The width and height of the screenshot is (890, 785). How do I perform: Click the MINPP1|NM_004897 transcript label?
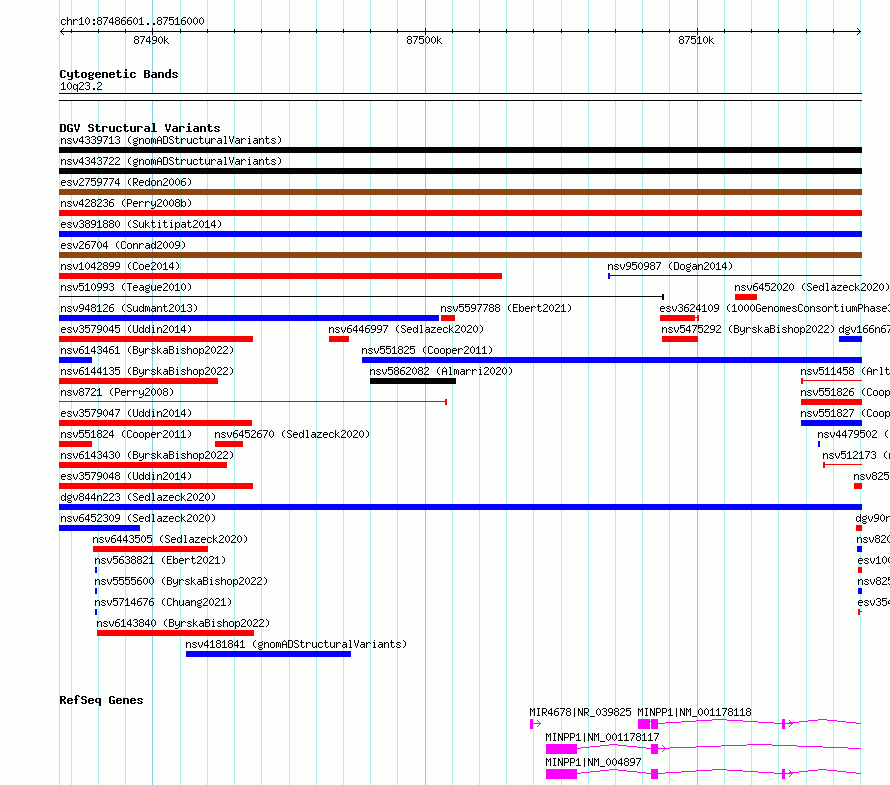[x=593, y=762]
